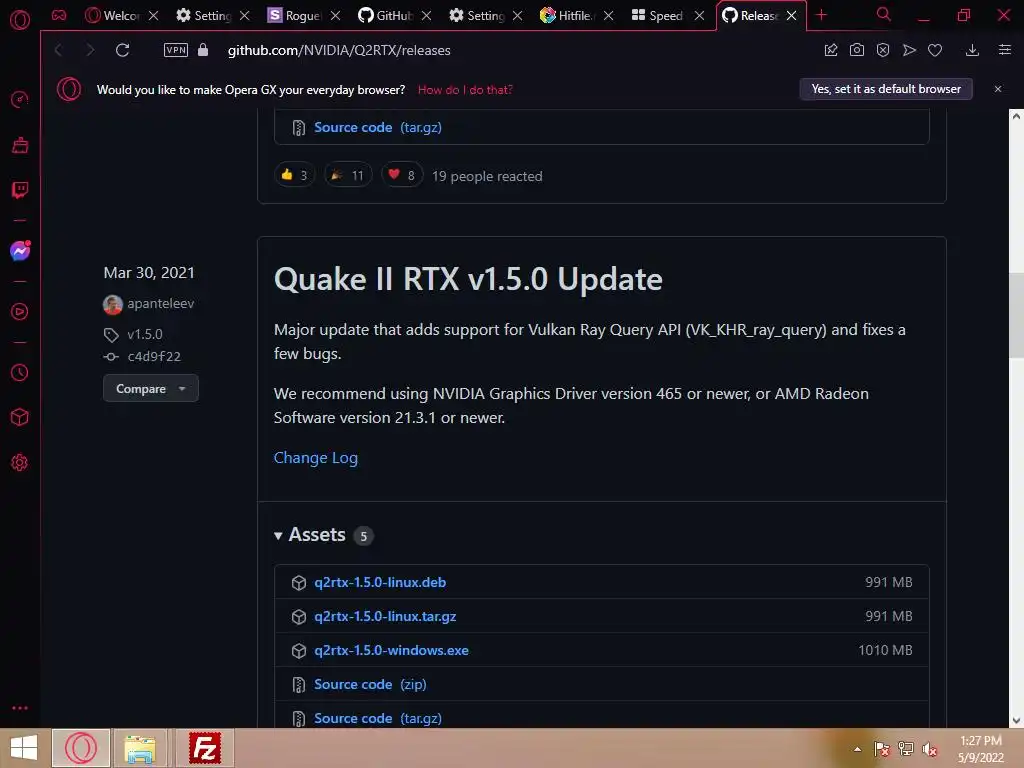The width and height of the screenshot is (1024, 768).
Task: Download v1.5.0 Source code (zip)
Action: (x=370, y=684)
